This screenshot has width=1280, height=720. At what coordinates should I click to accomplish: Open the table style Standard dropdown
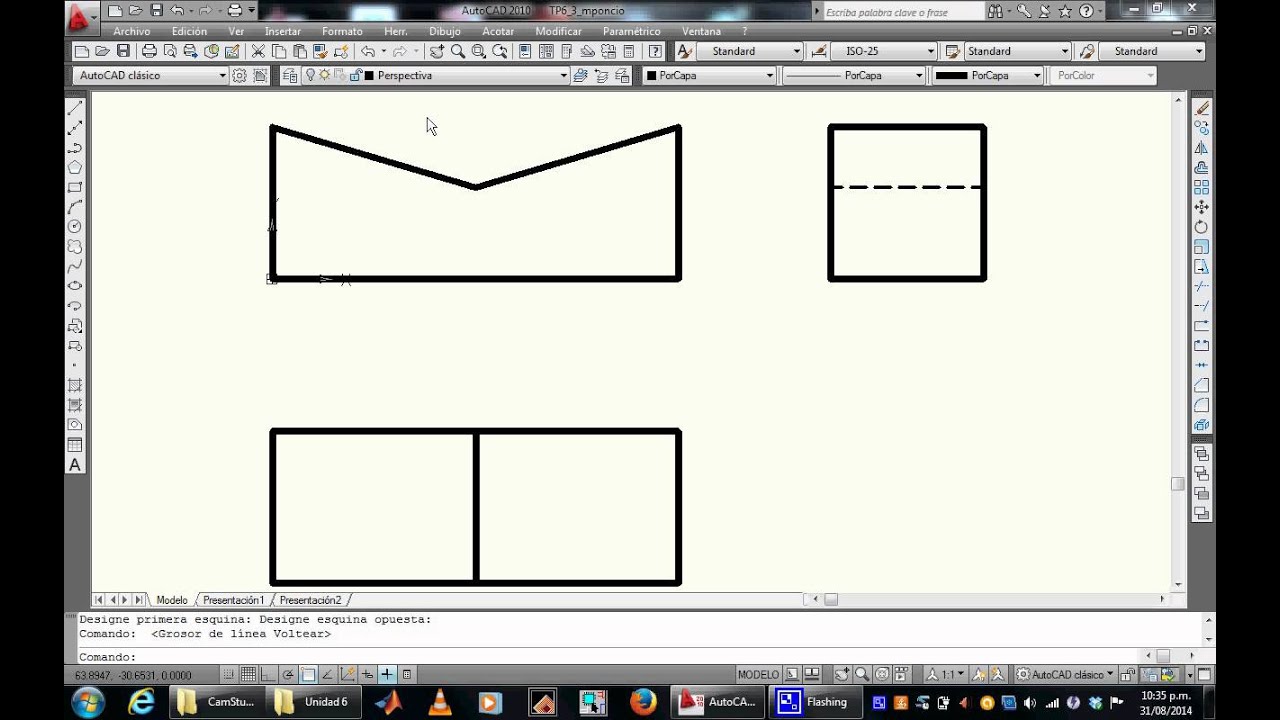[x=1017, y=51]
